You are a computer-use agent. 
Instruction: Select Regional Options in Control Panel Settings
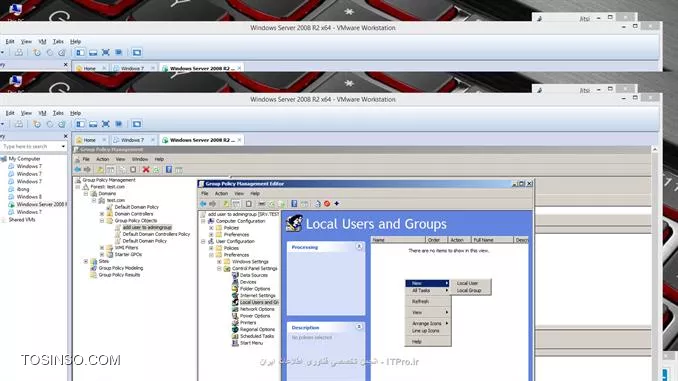[257, 330]
